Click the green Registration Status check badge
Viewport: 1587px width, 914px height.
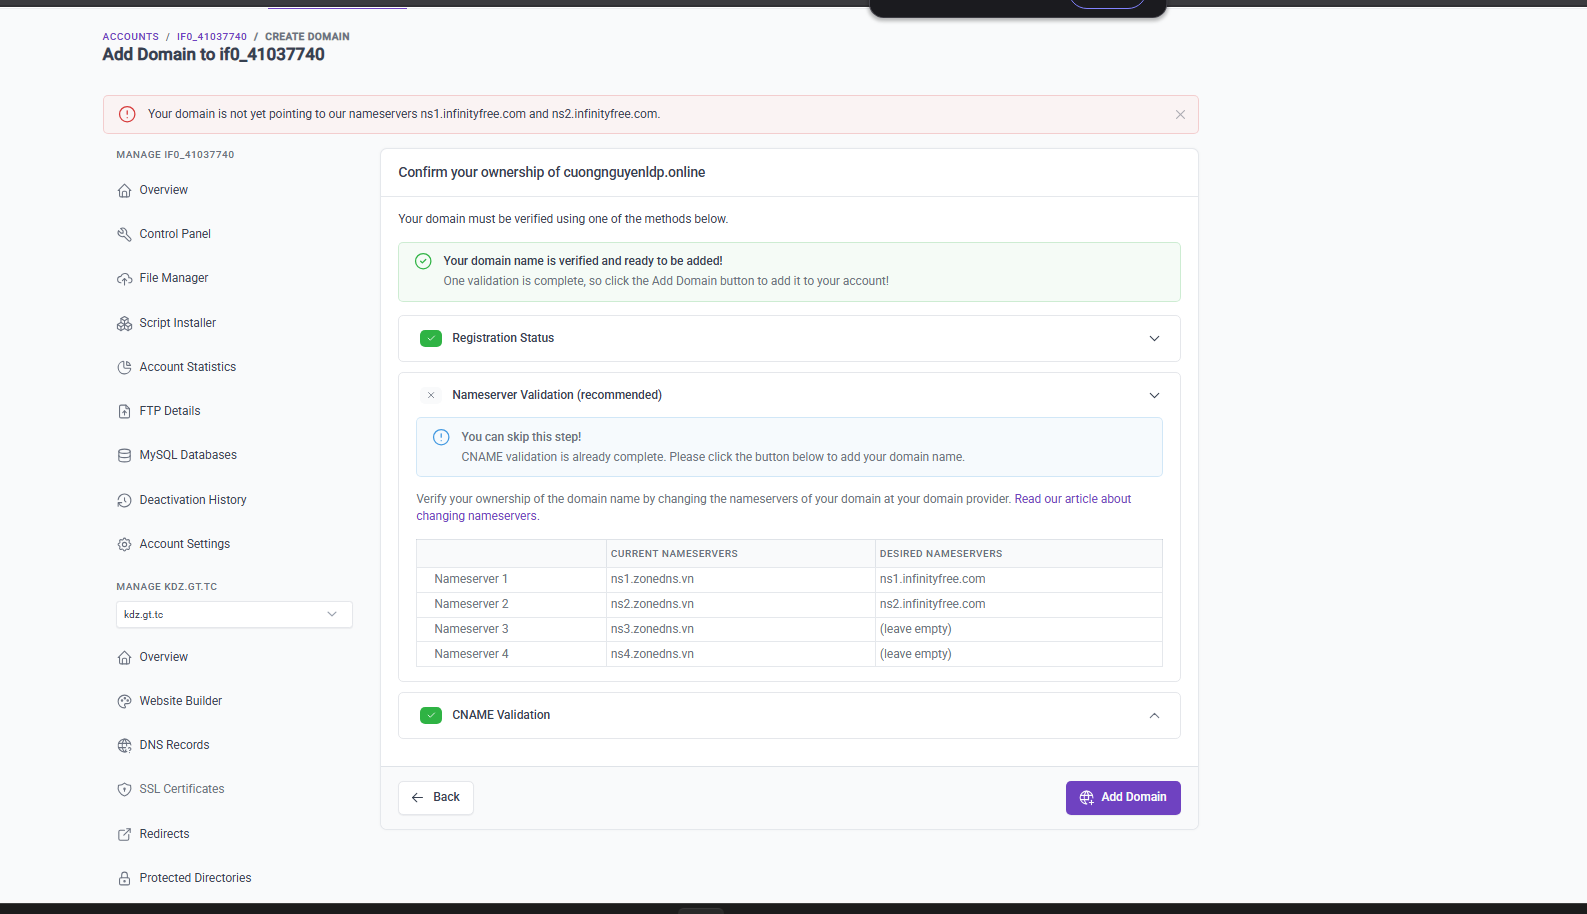tap(431, 339)
